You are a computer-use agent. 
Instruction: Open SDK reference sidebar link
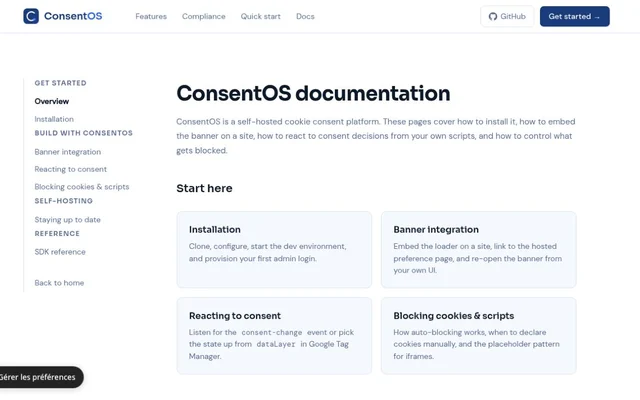[60, 252]
